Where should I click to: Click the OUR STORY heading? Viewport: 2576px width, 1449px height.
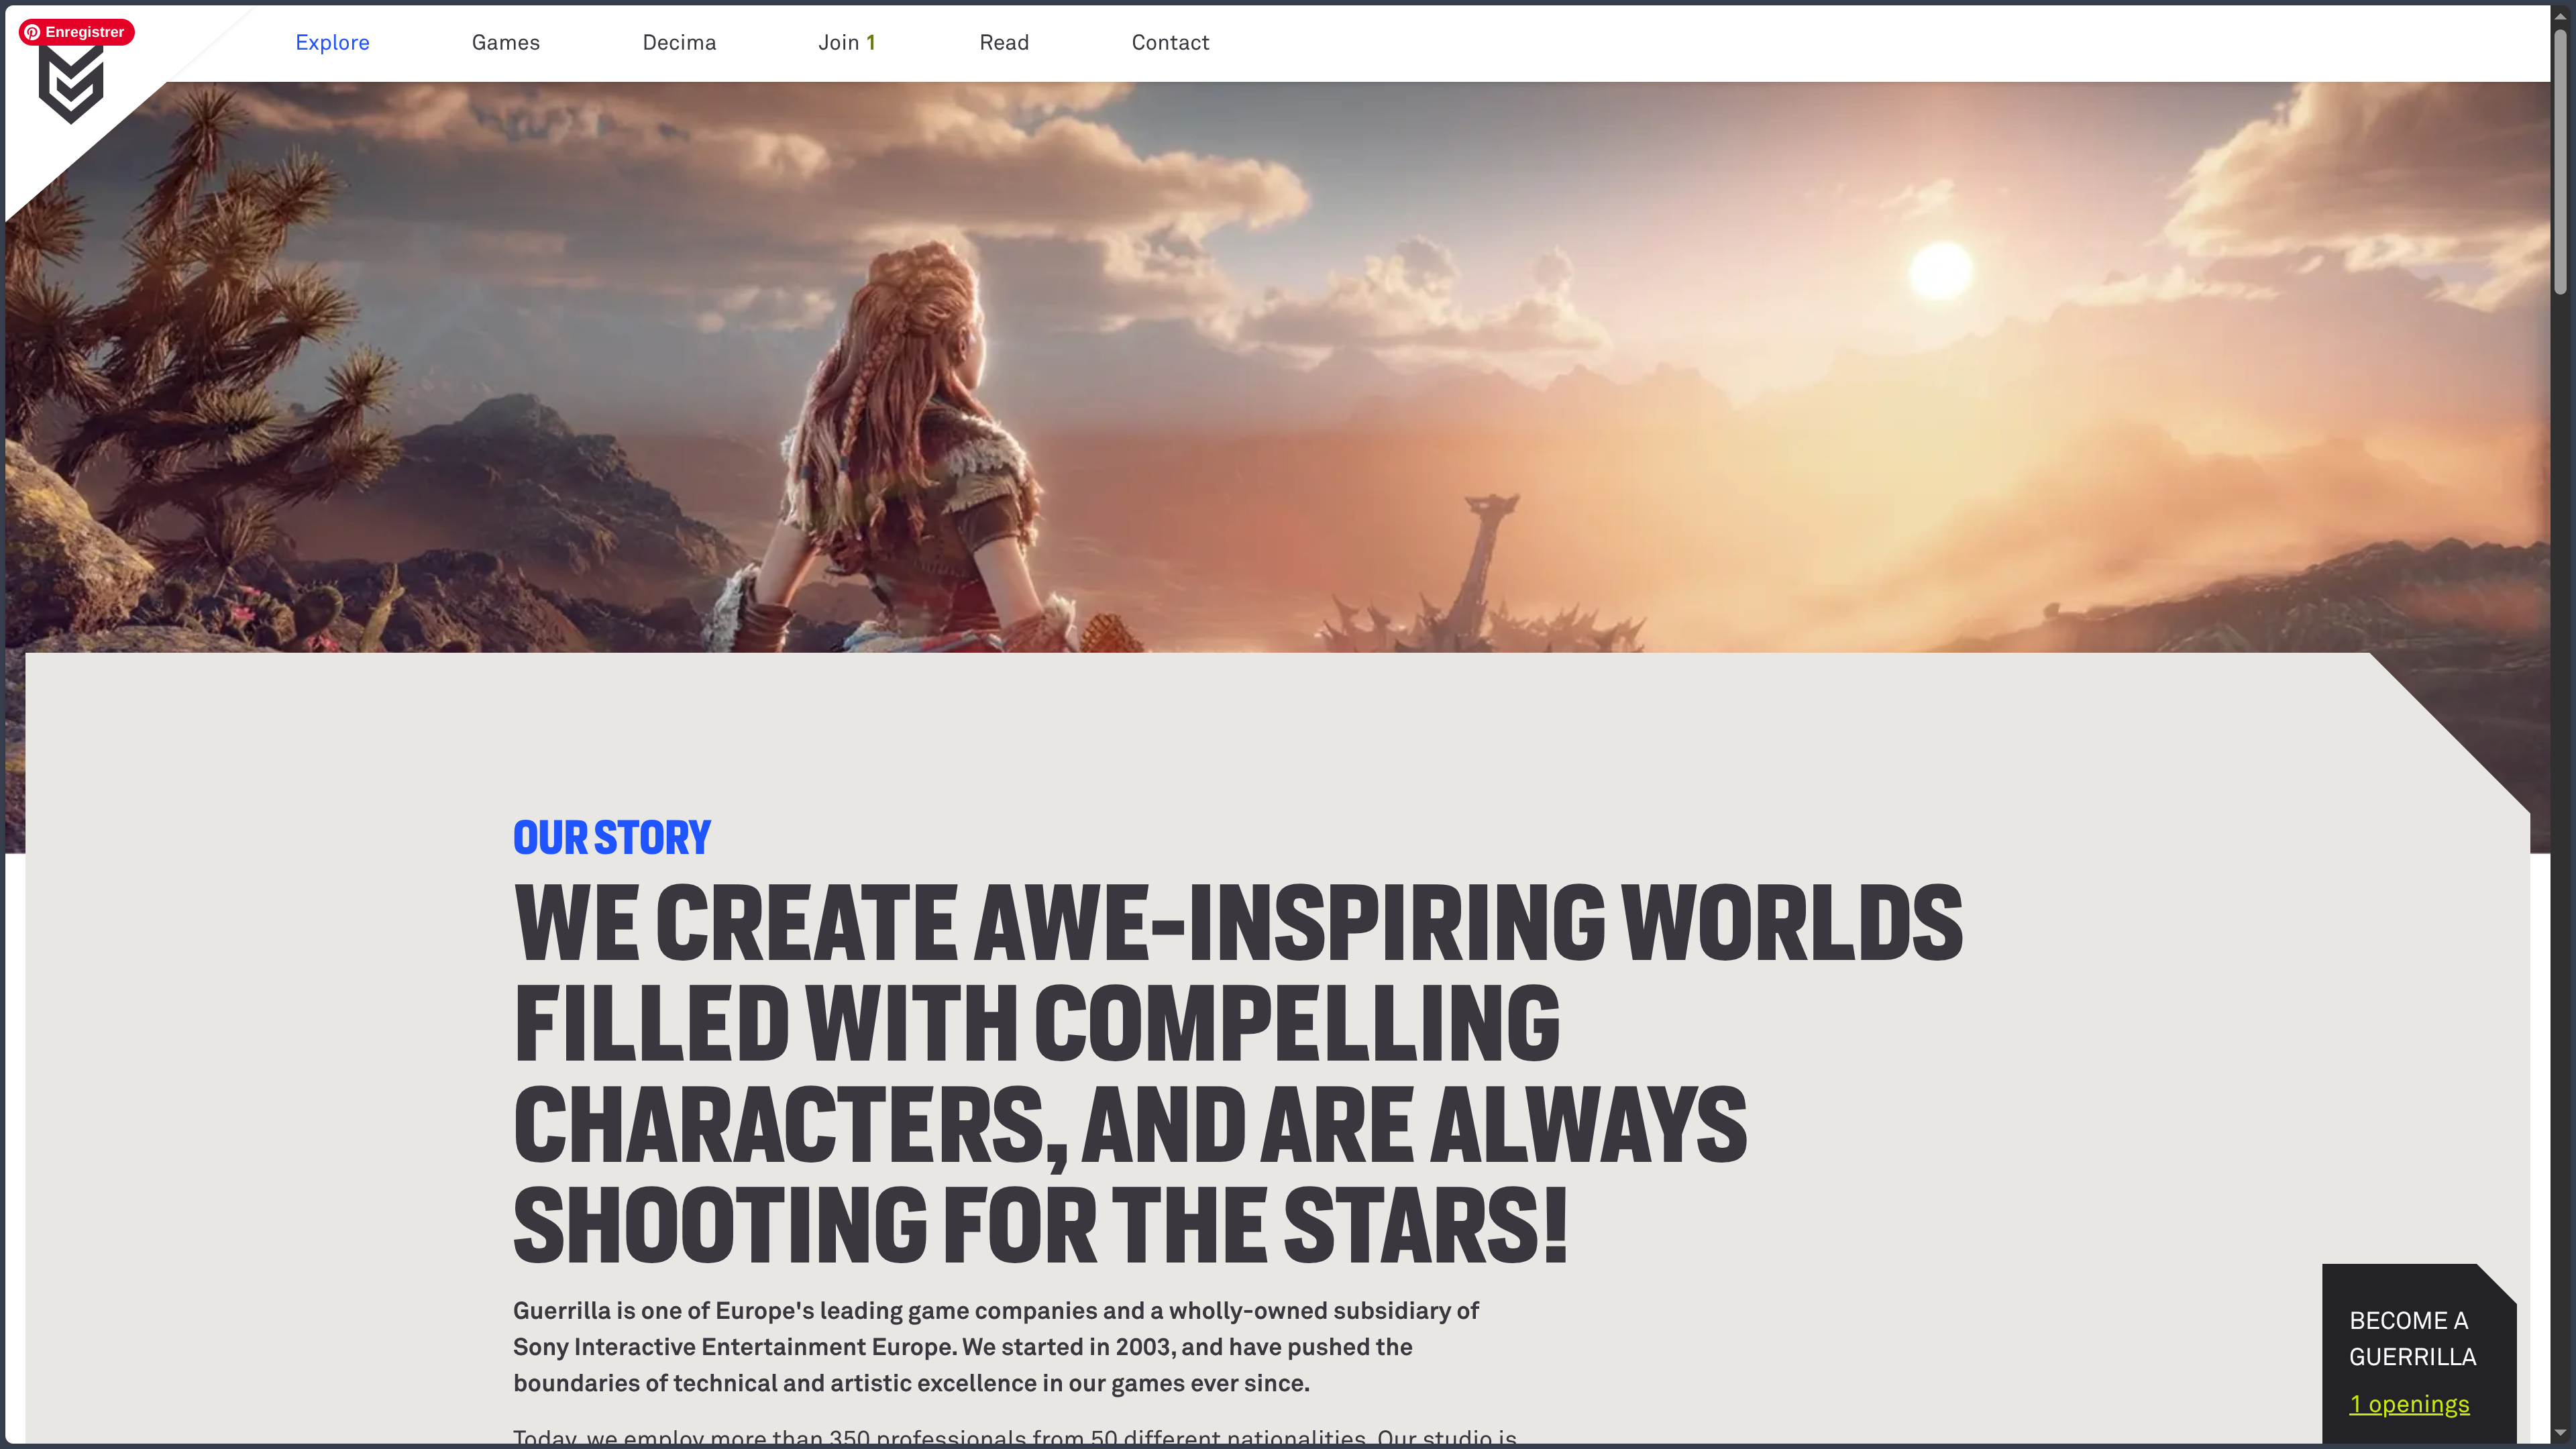tap(612, 838)
